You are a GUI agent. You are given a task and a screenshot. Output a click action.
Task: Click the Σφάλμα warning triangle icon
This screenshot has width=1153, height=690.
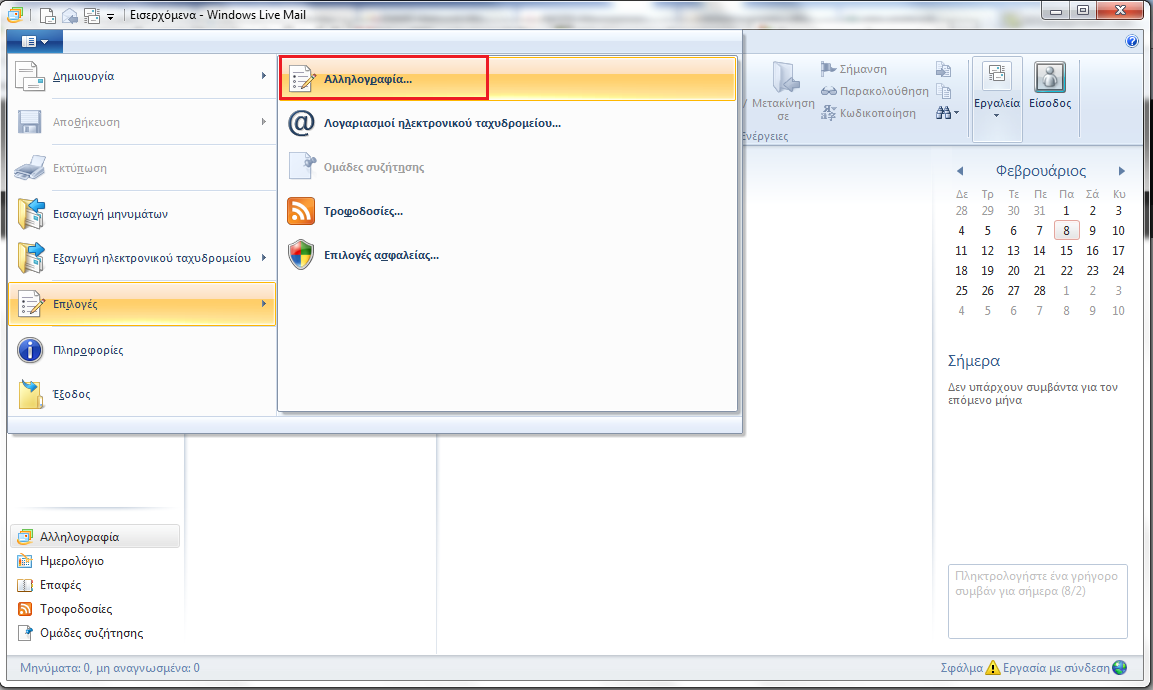(x=993, y=668)
